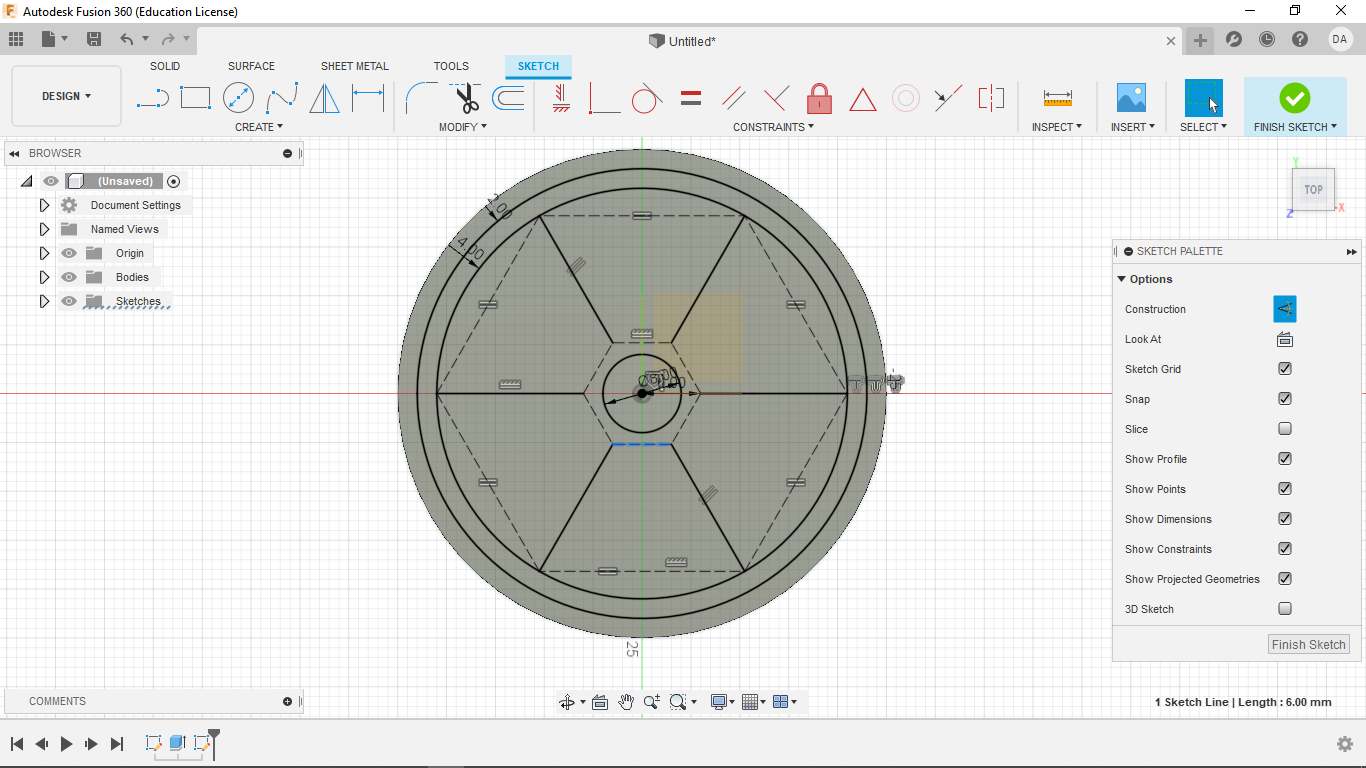Choose the Mirror sketch tool
Screen dimensions: 1366x768
324,98
